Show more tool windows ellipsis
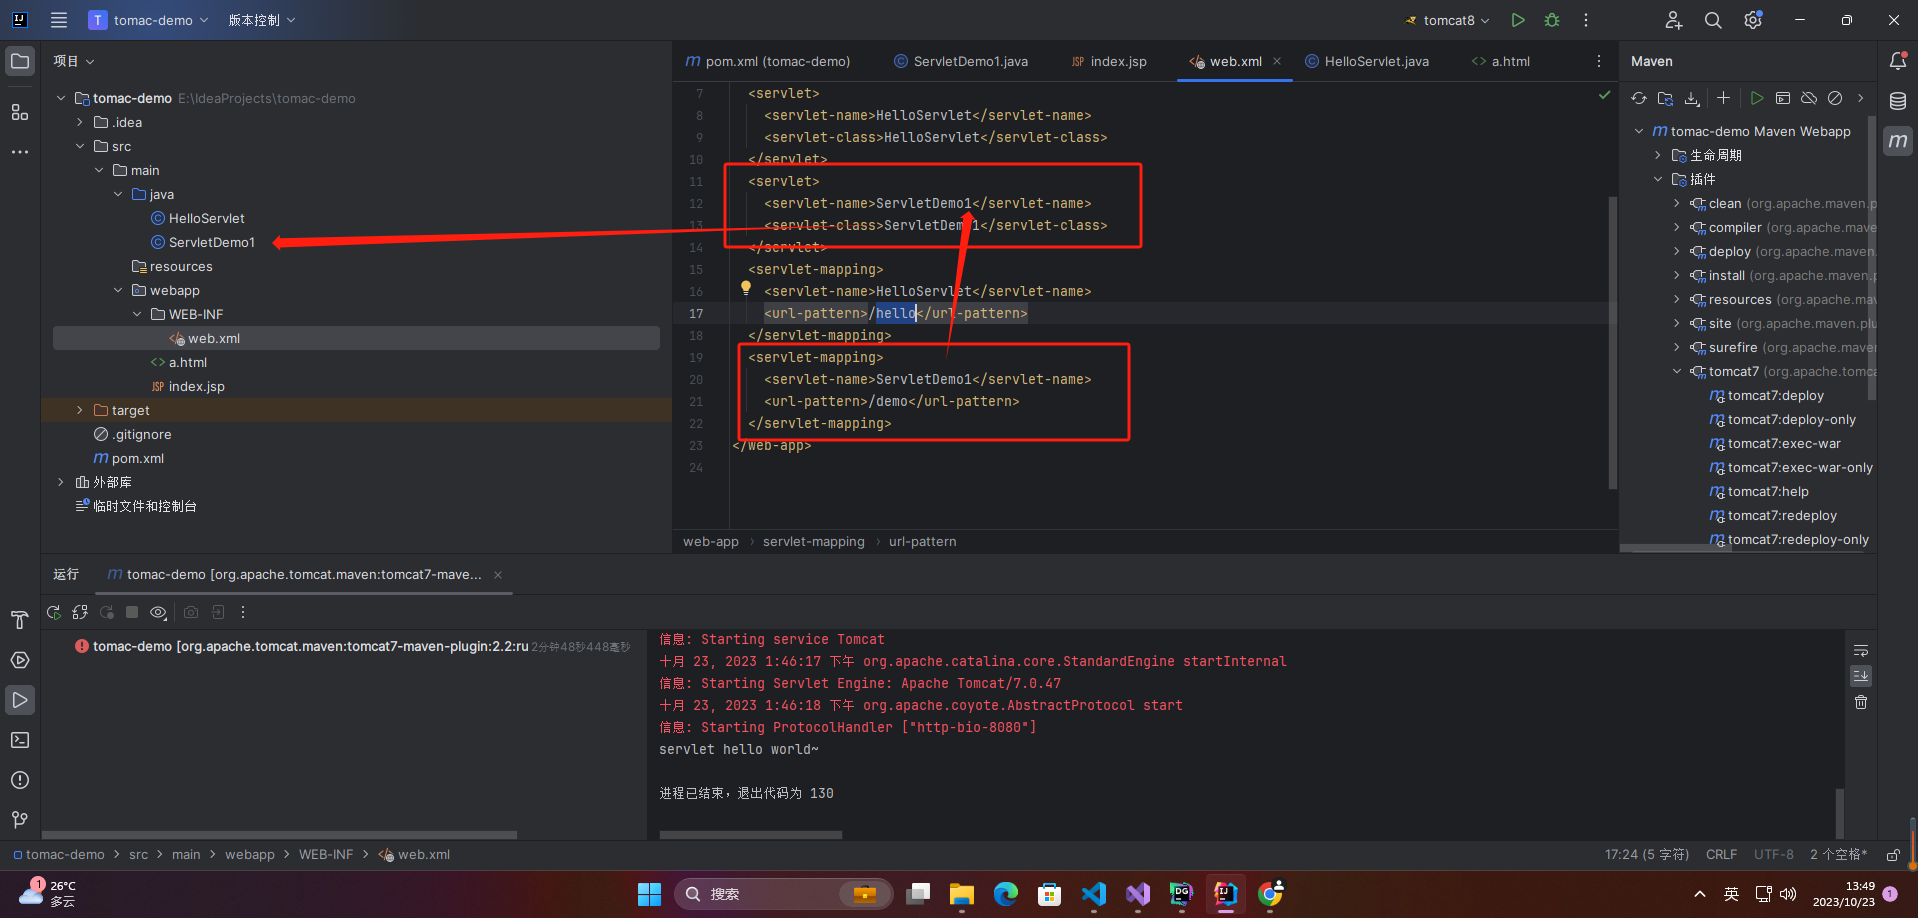Image resolution: width=1918 pixels, height=918 pixels. 20,152
